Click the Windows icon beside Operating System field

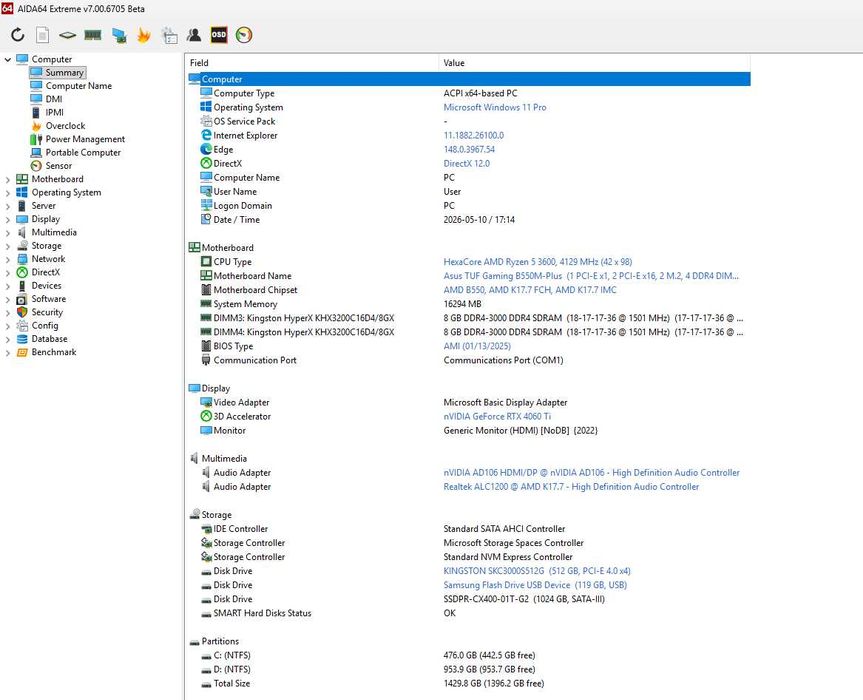click(206, 107)
